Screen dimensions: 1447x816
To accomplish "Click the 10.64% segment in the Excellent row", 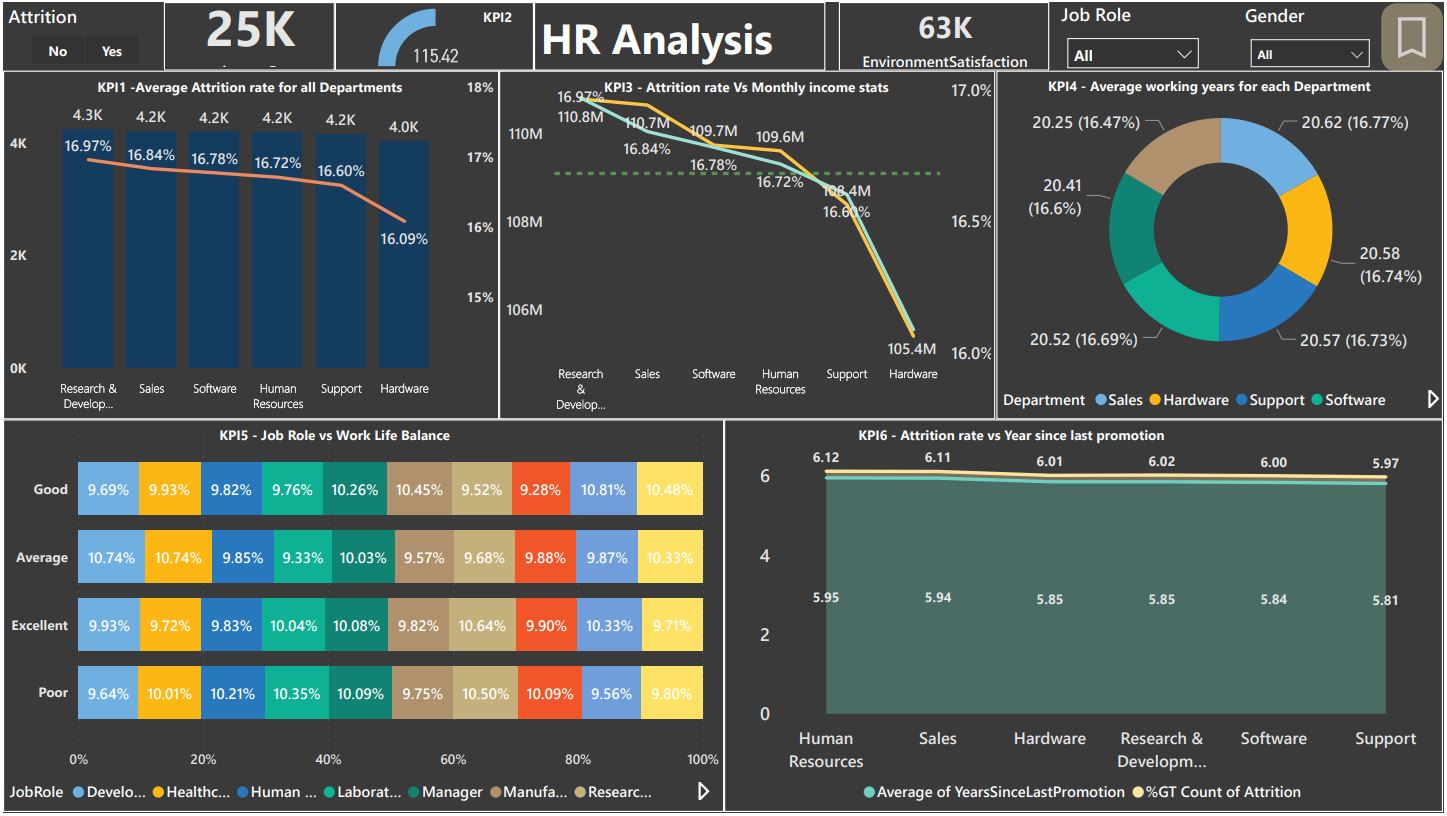I will (484, 625).
